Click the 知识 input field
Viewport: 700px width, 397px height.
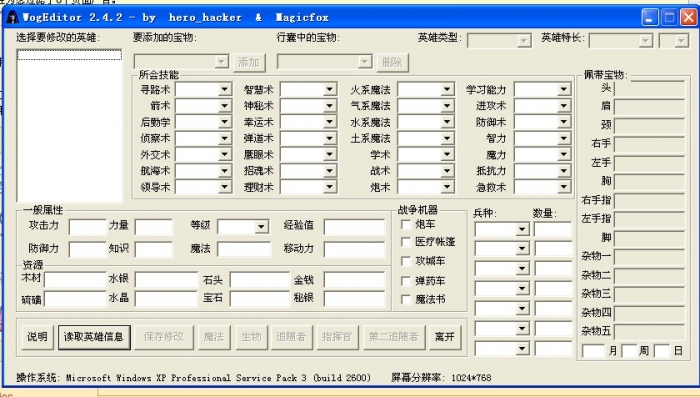click(x=154, y=249)
